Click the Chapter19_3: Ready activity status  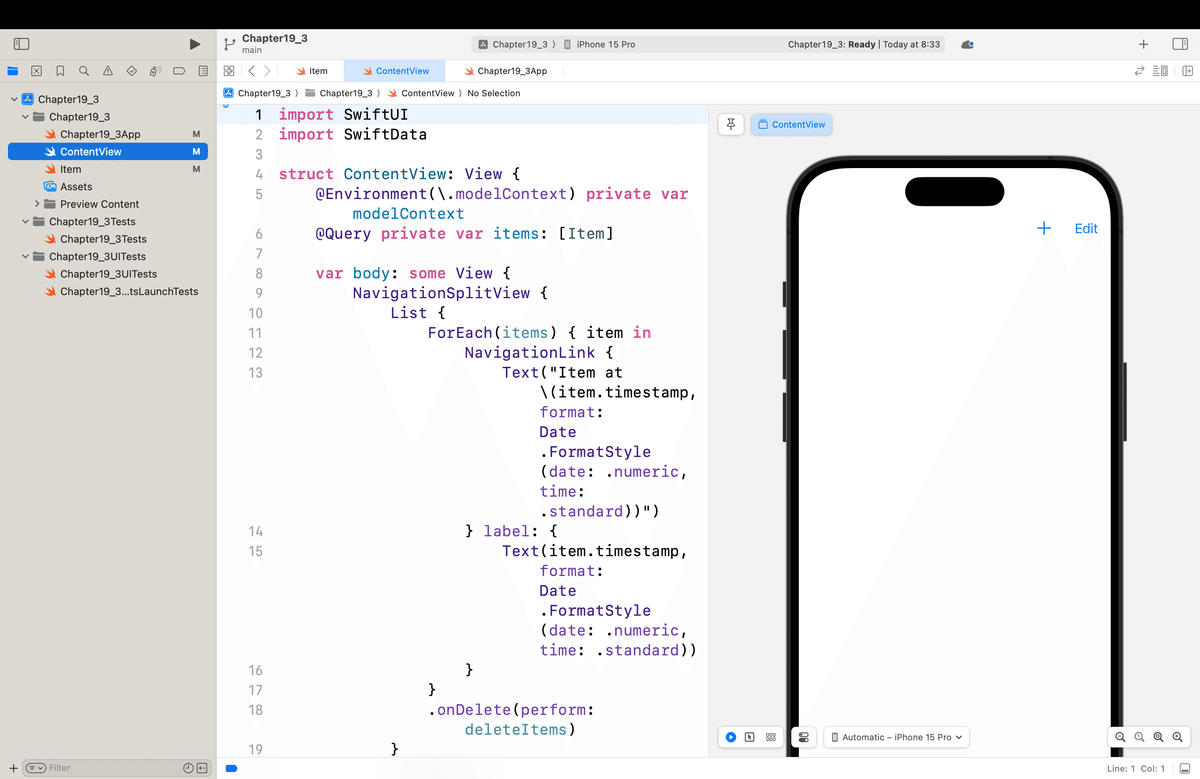pos(864,44)
